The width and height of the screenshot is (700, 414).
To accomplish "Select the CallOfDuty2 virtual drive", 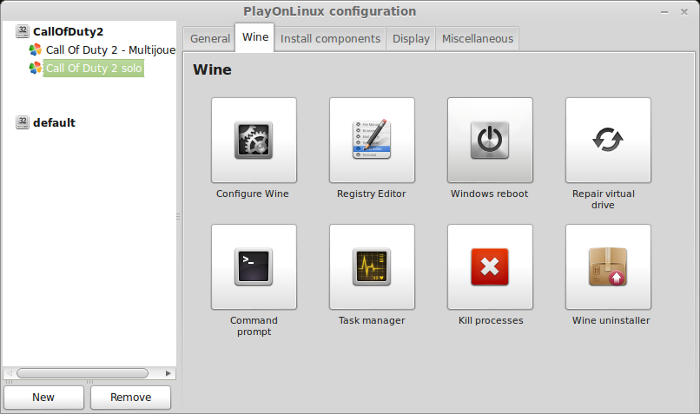I will coord(68,32).
